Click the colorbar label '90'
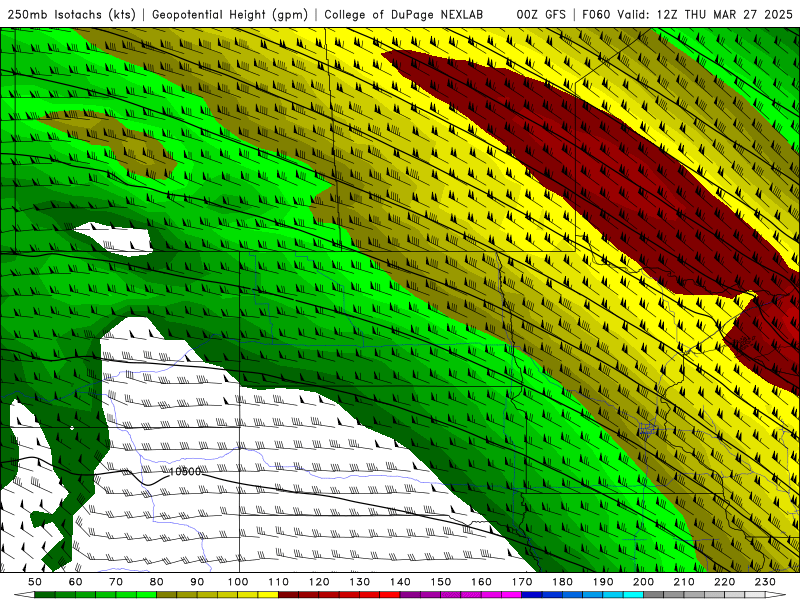800x600 pixels. [x=197, y=582]
